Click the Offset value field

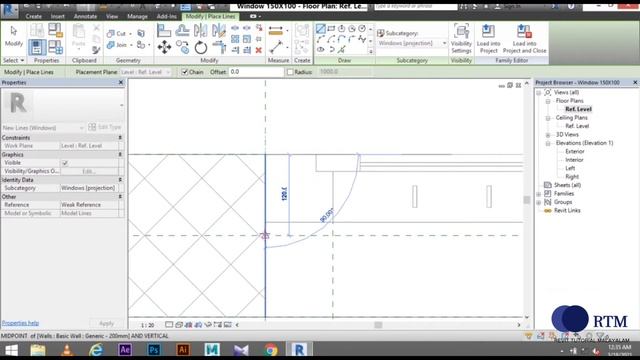point(256,72)
